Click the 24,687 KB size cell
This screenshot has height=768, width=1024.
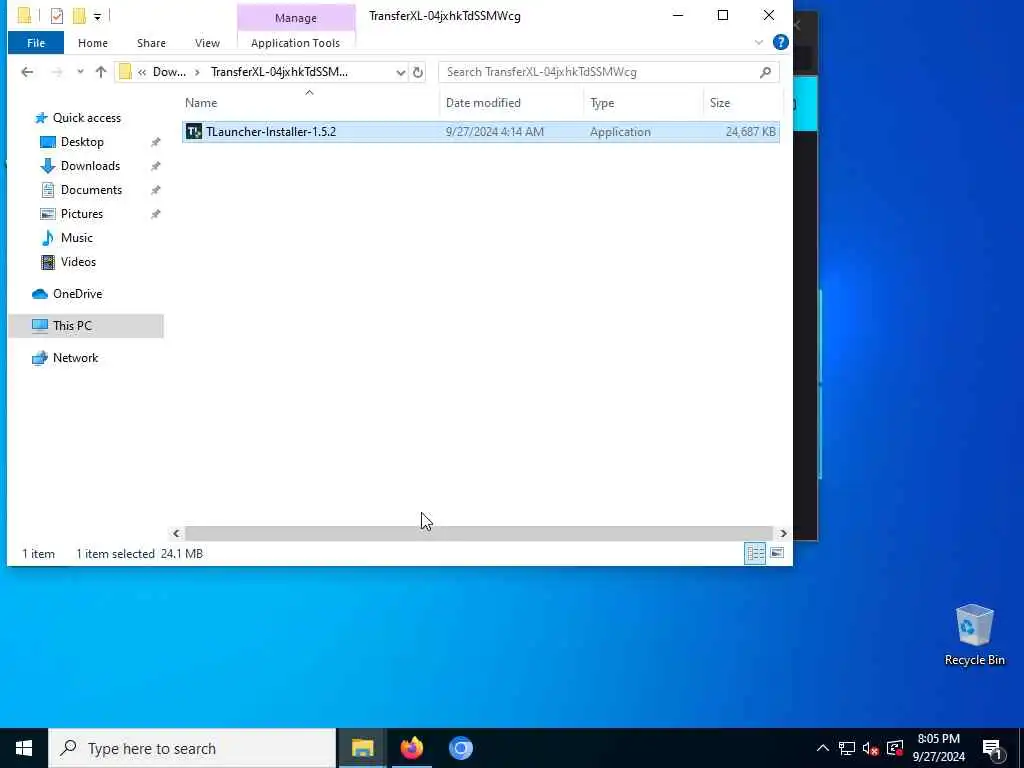[x=750, y=131]
